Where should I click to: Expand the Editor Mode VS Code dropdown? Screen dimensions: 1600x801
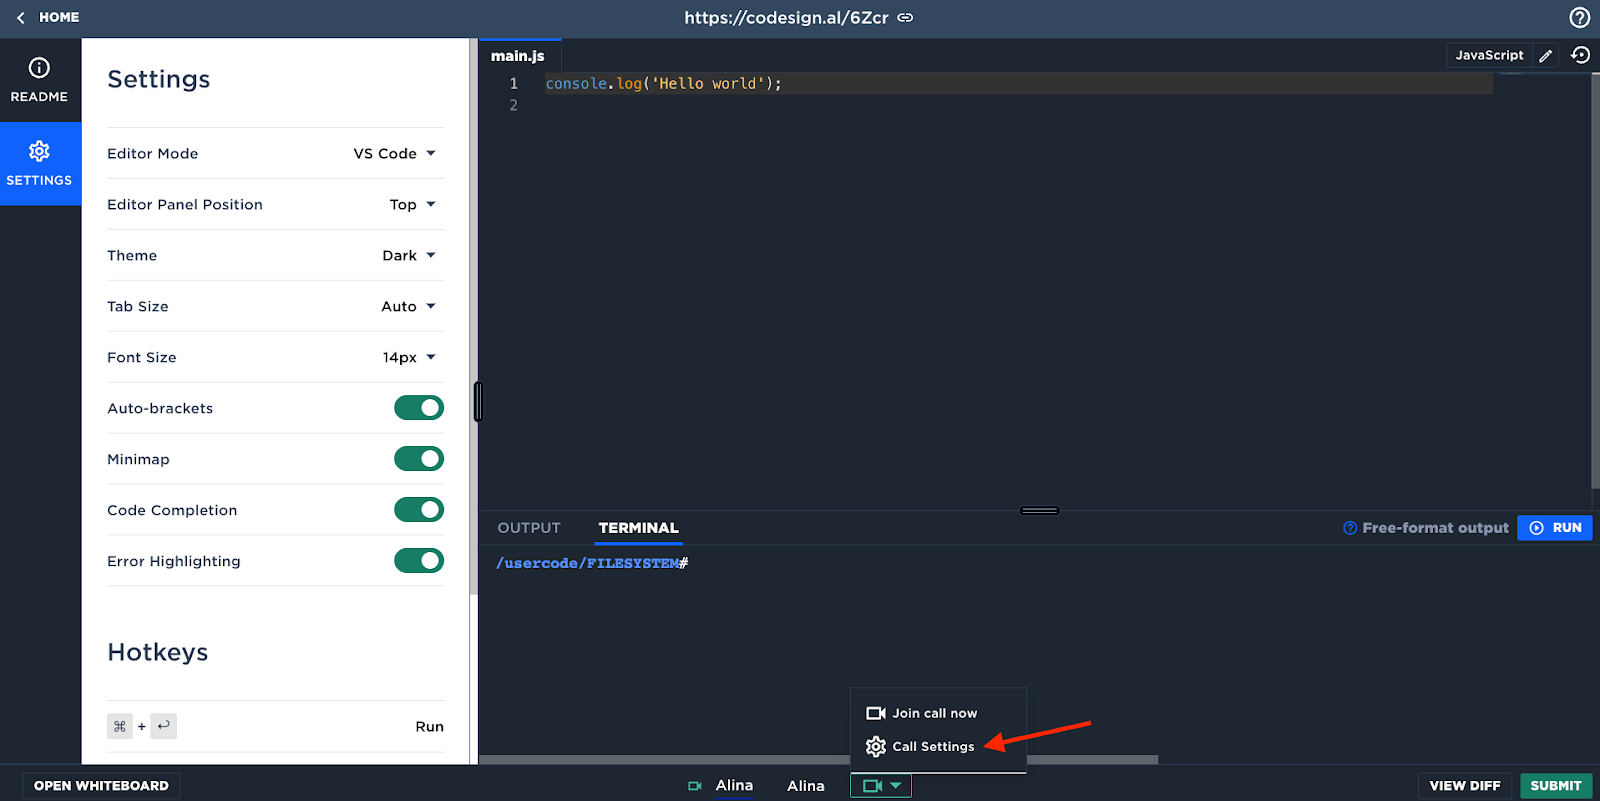[x=395, y=153]
